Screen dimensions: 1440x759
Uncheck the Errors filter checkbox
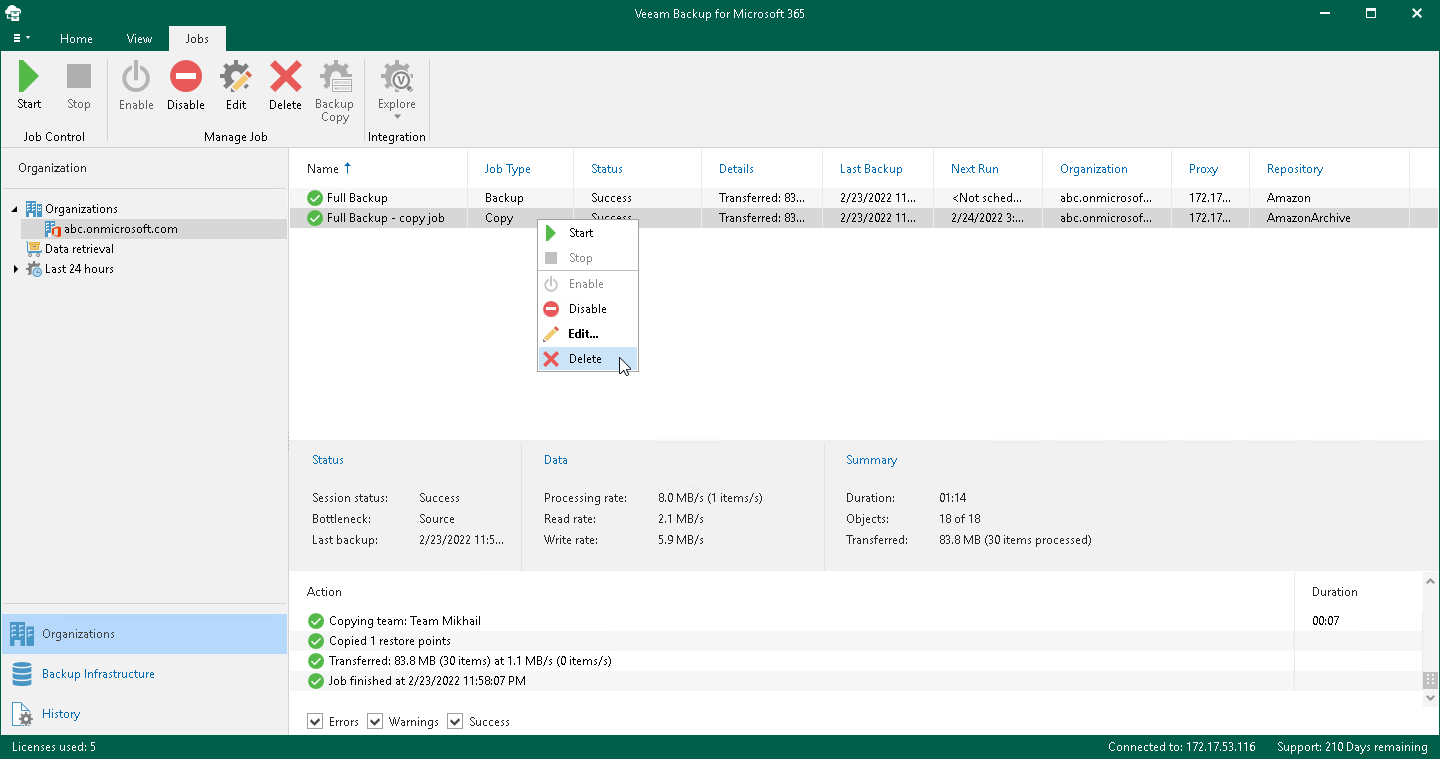click(x=315, y=721)
